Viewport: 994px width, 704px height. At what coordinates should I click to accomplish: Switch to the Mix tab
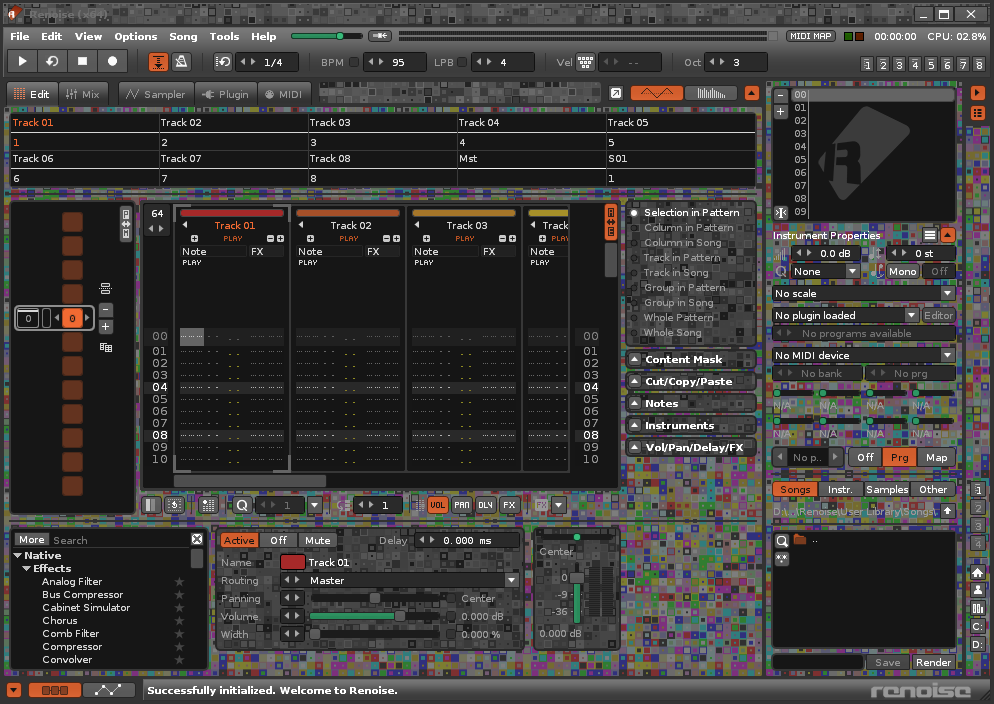[x=82, y=94]
